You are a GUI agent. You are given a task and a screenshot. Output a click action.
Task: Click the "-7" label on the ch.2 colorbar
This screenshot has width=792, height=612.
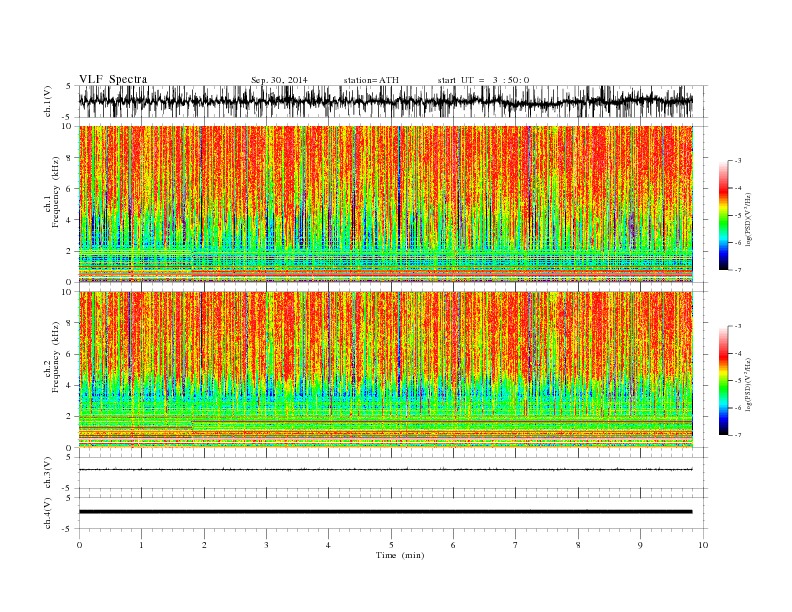tap(738, 435)
